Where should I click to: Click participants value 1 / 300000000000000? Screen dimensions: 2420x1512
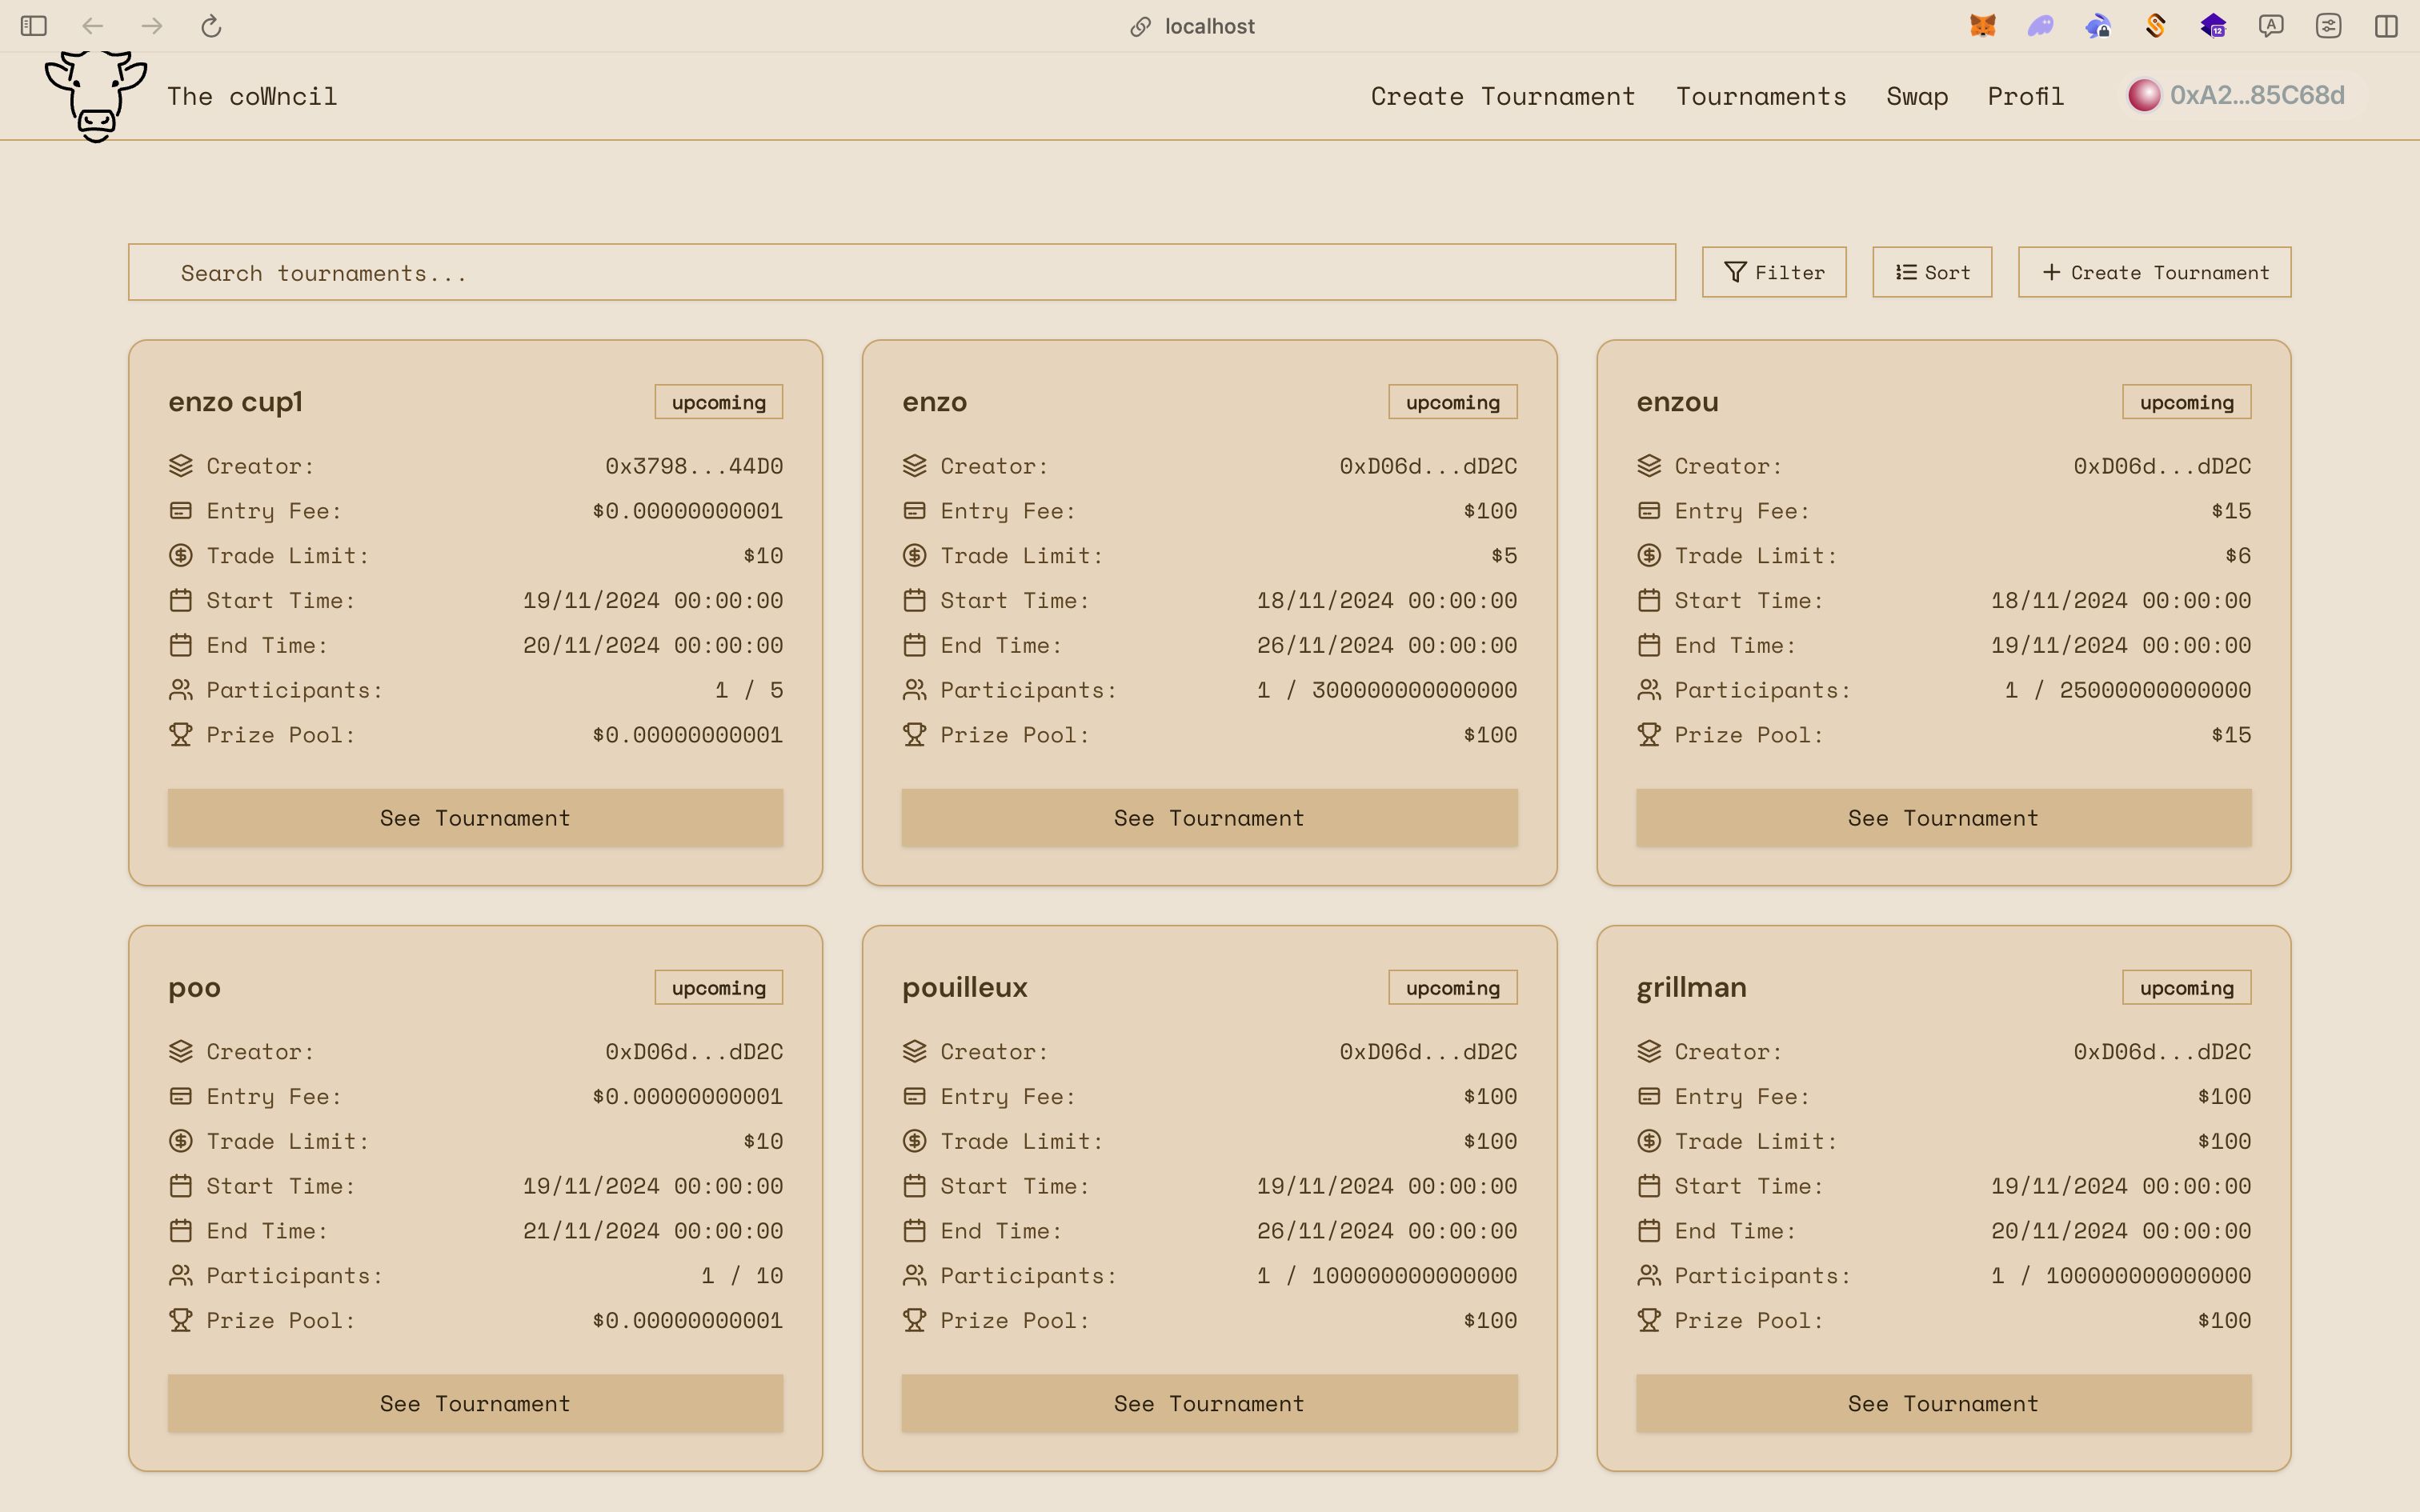coord(1387,690)
